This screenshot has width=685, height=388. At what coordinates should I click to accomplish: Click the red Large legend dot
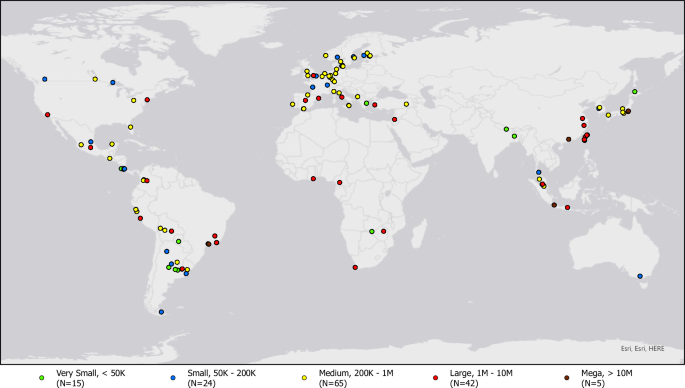[436, 378]
